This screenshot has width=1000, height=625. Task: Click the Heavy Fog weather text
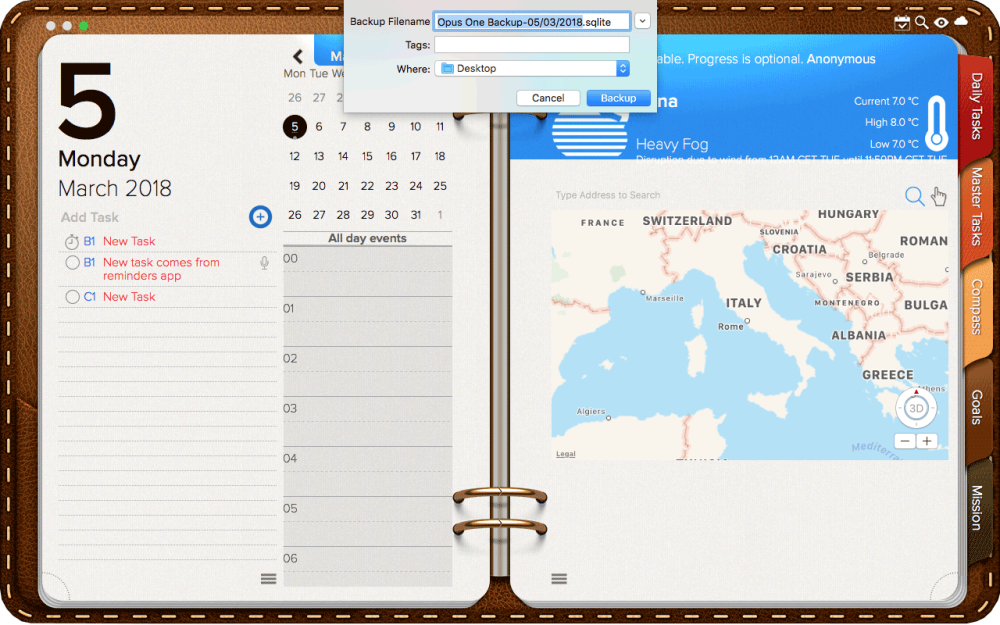click(672, 144)
